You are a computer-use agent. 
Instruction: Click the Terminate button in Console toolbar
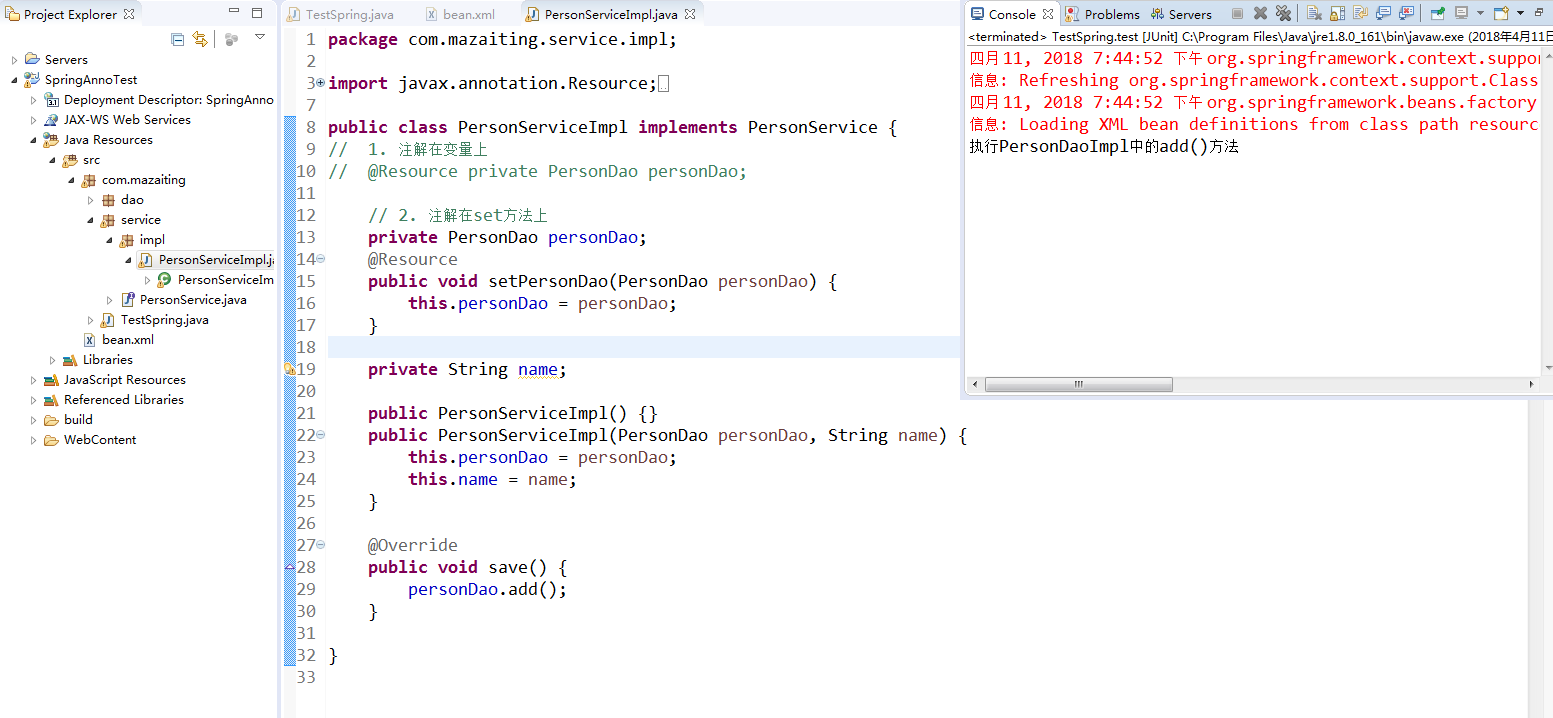[1237, 14]
